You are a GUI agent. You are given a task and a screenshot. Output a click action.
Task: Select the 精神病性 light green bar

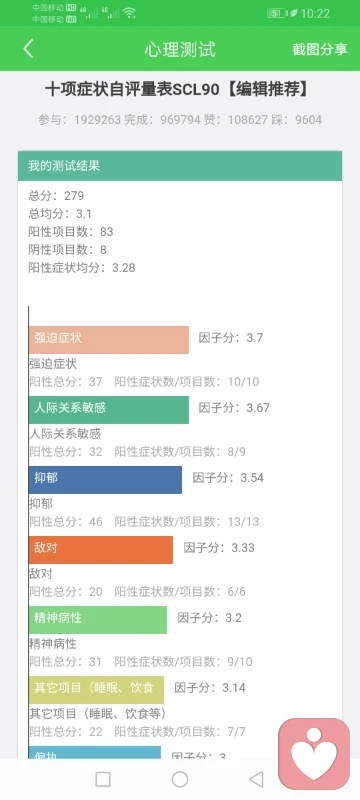pyautogui.click(x=98, y=619)
